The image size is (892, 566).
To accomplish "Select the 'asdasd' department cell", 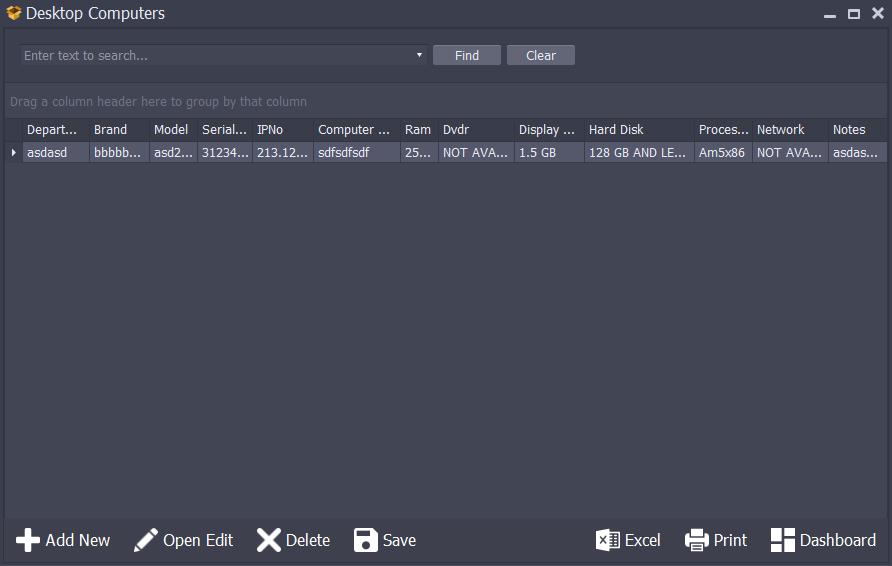I will tap(56, 152).
